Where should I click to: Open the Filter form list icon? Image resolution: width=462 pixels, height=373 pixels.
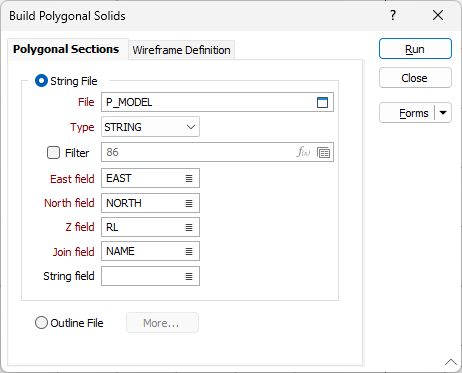pyautogui.click(x=323, y=153)
